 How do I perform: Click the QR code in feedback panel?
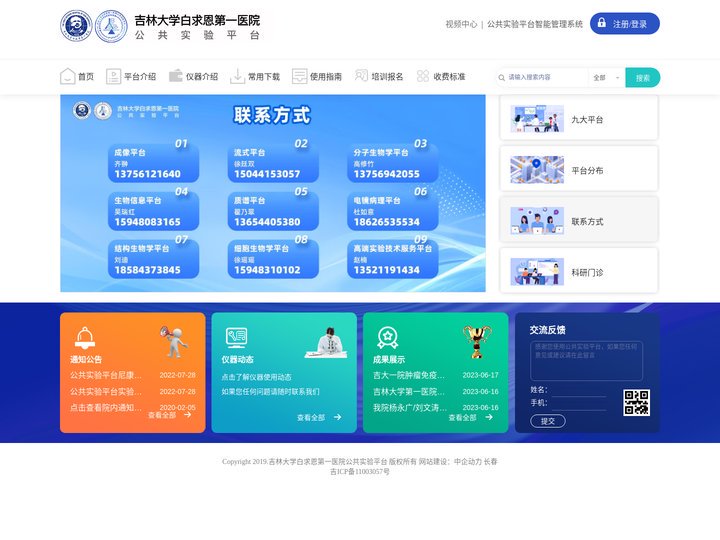(x=636, y=403)
